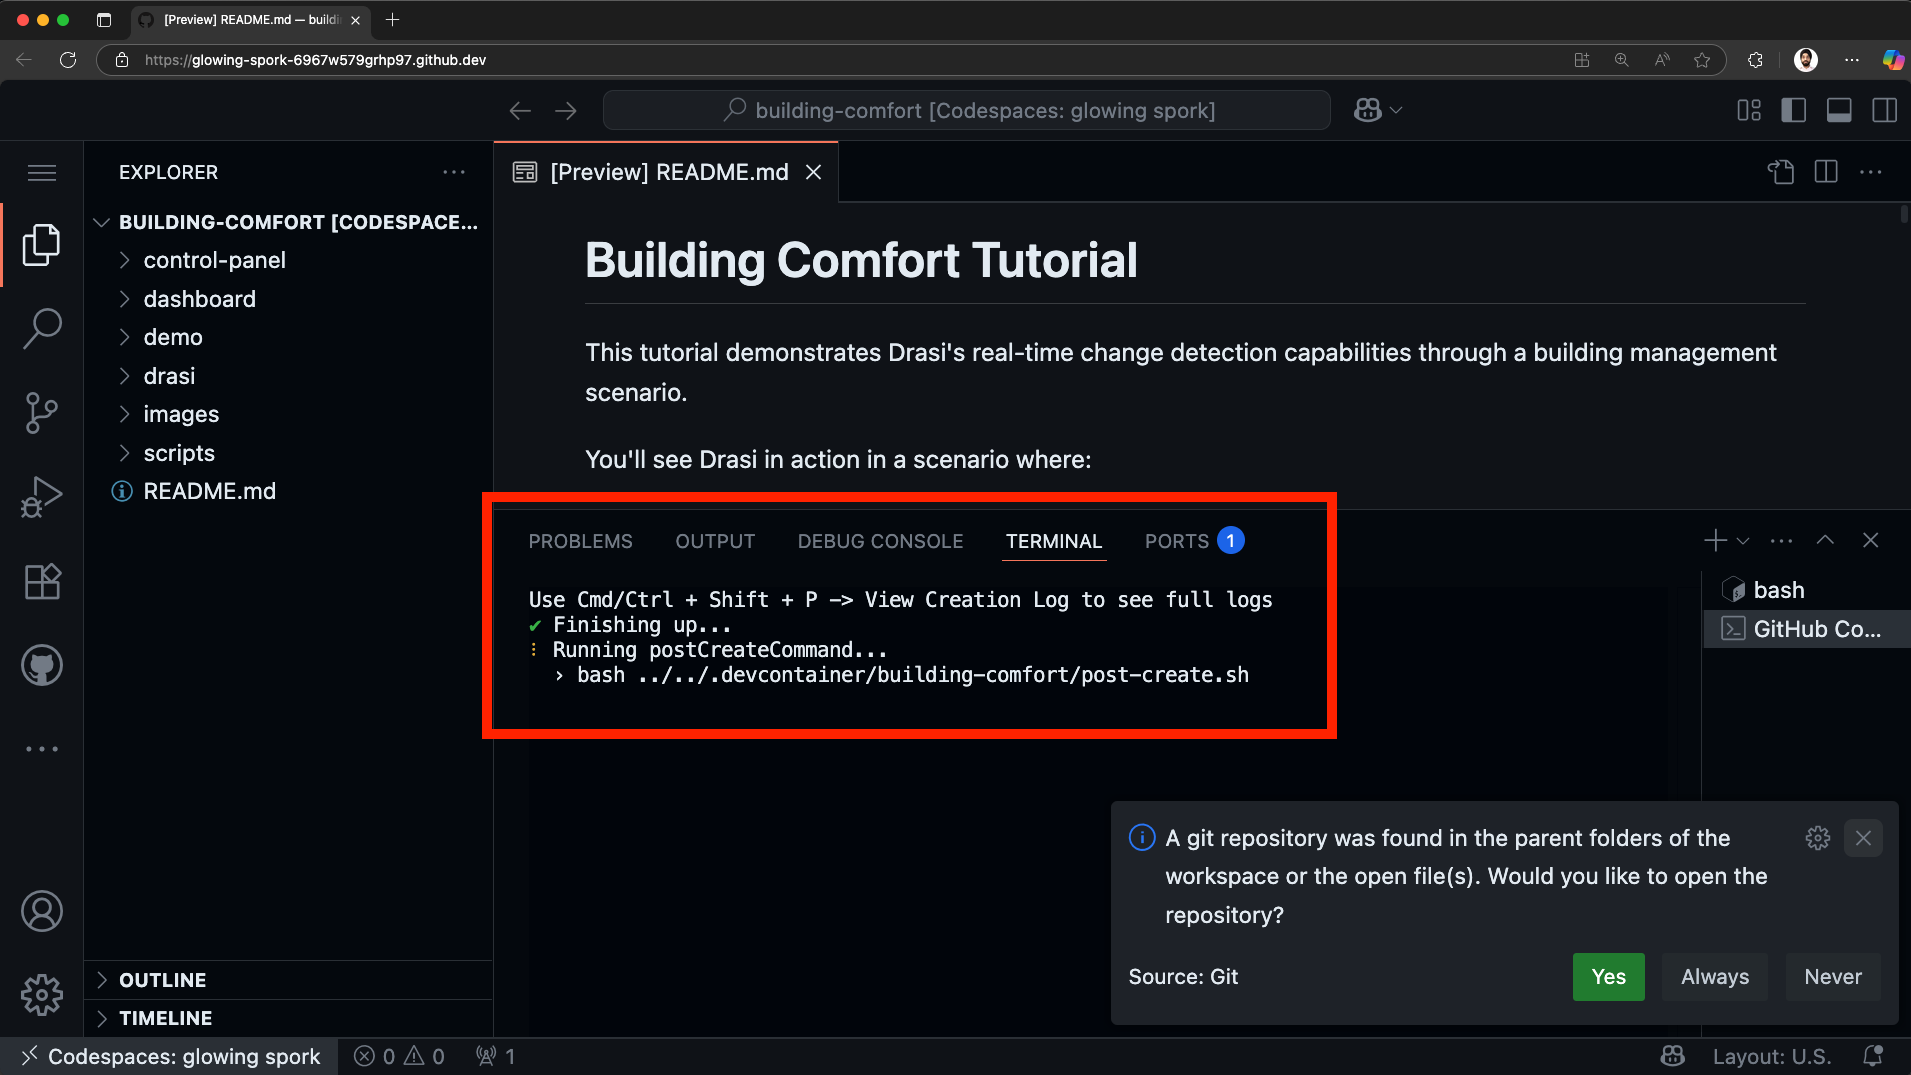The image size is (1911, 1075).
Task: Open the Run and Debug view
Action: 42,496
